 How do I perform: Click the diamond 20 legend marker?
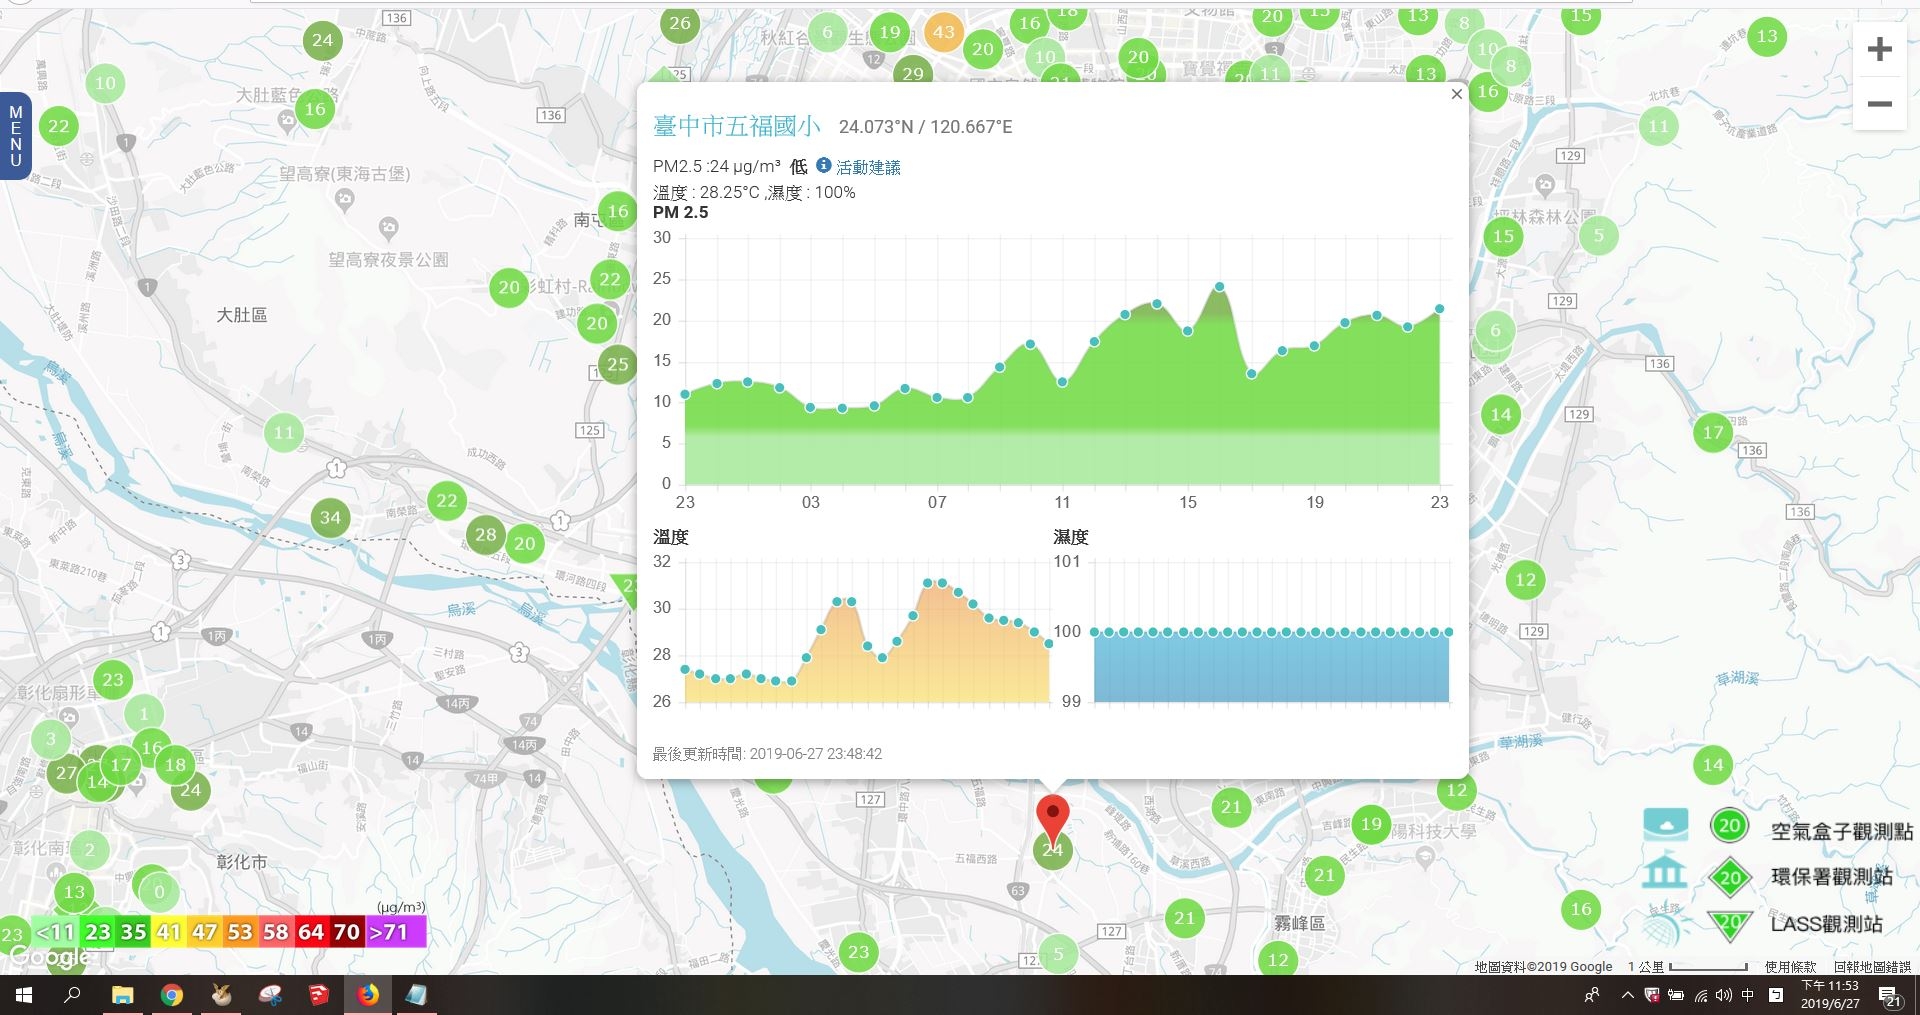[1730, 878]
